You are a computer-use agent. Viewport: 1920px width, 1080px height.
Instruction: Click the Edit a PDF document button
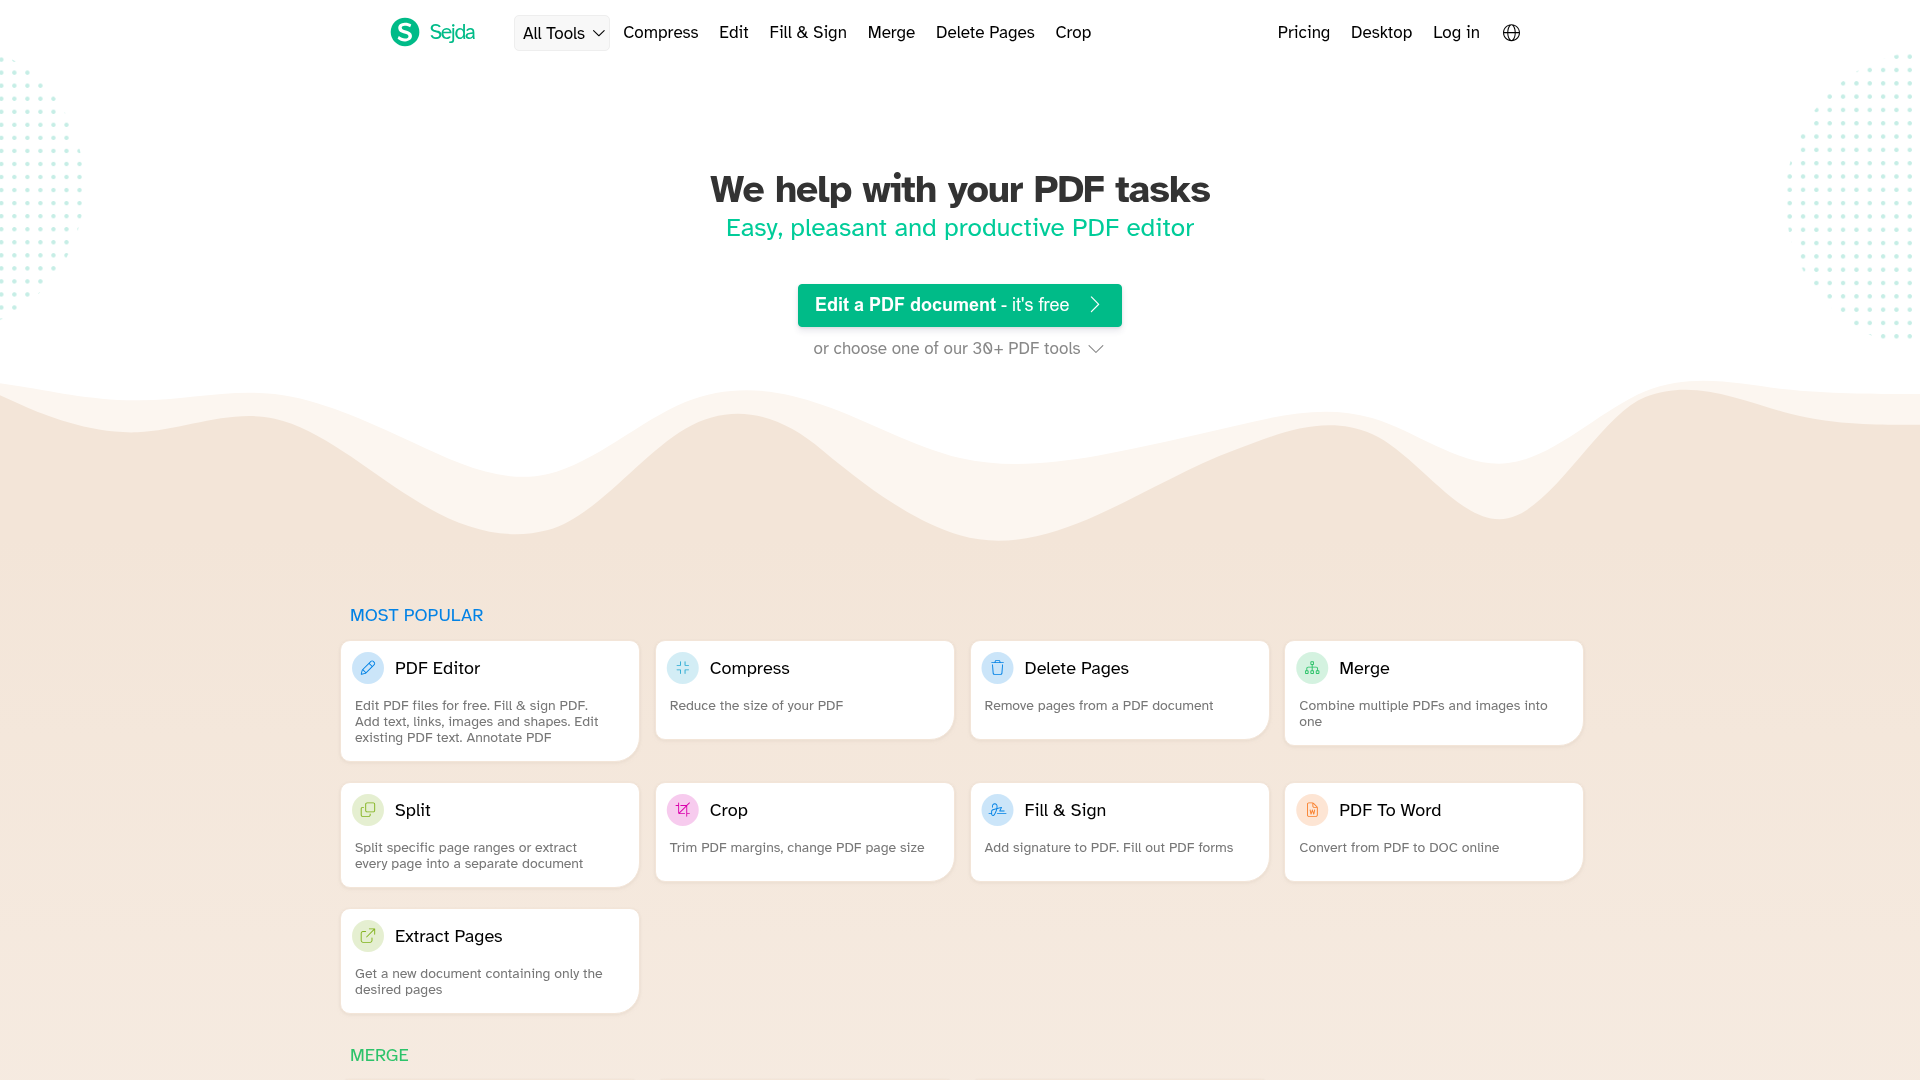[959, 305]
